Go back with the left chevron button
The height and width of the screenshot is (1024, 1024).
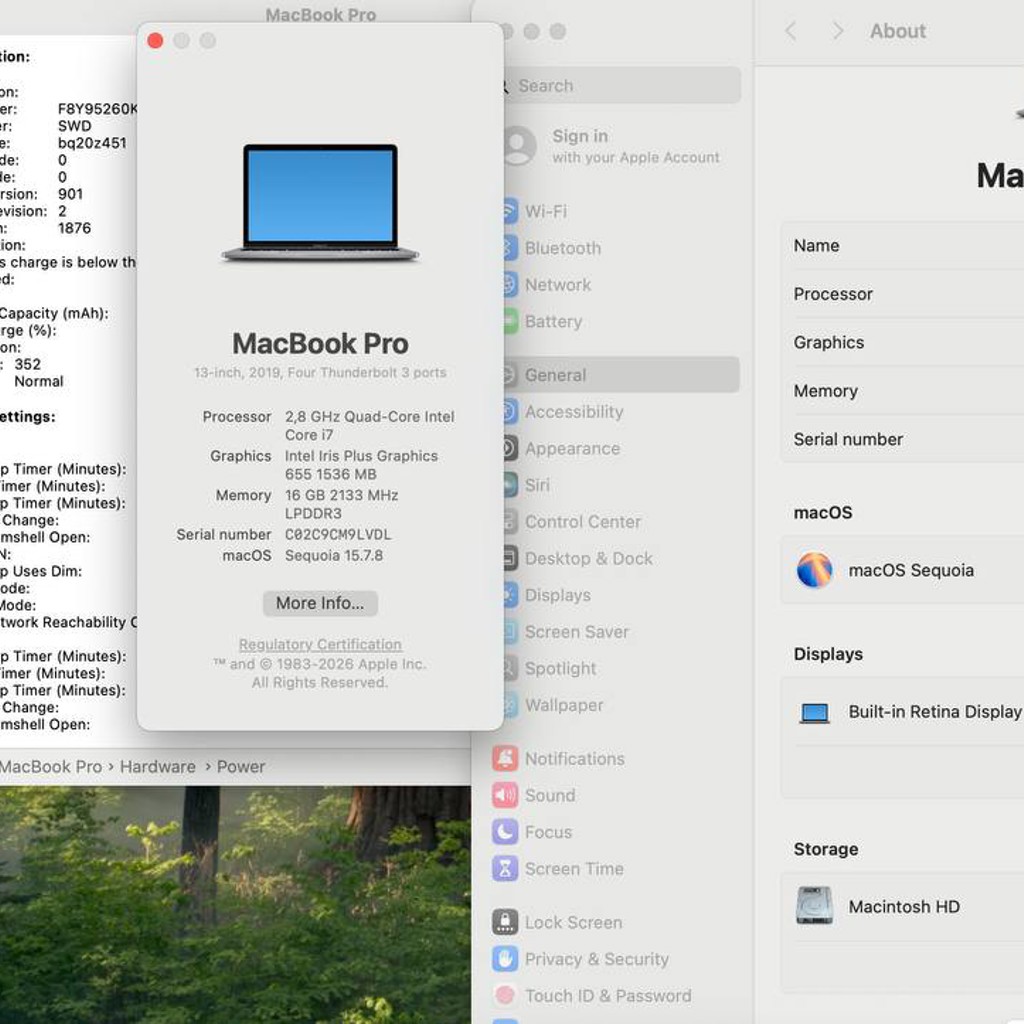click(791, 31)
